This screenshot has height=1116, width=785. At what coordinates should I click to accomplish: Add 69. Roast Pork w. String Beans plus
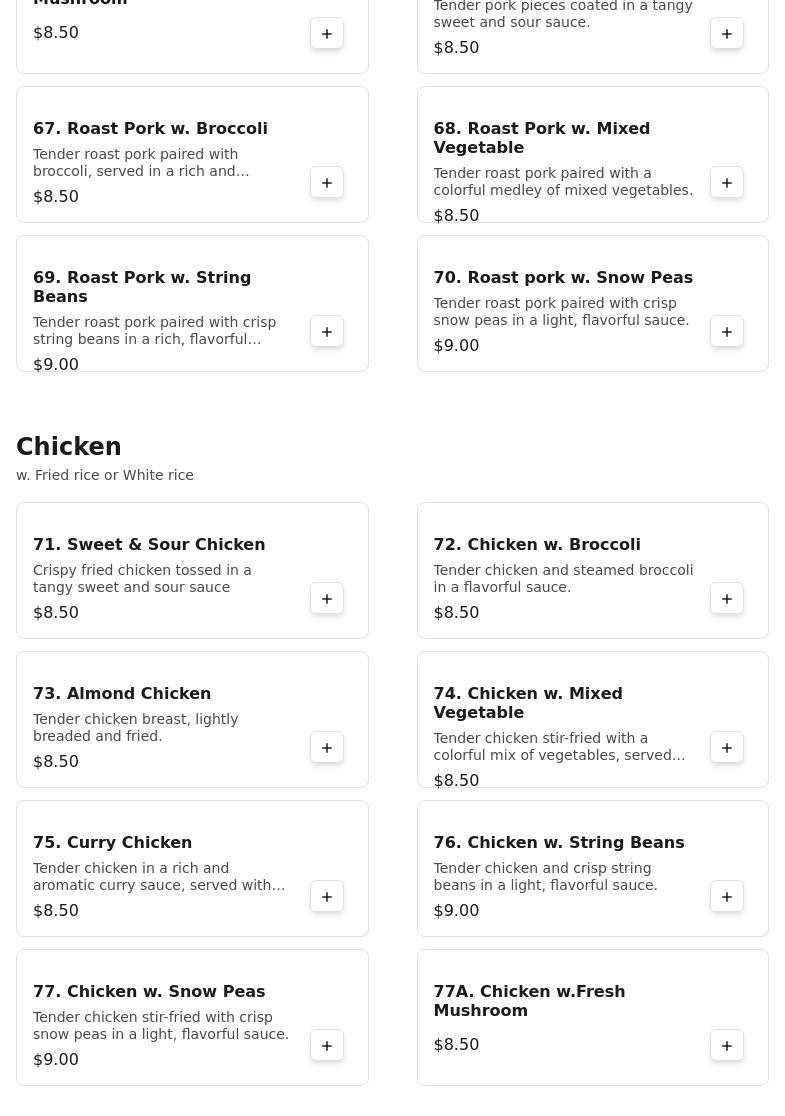[327, 332]
